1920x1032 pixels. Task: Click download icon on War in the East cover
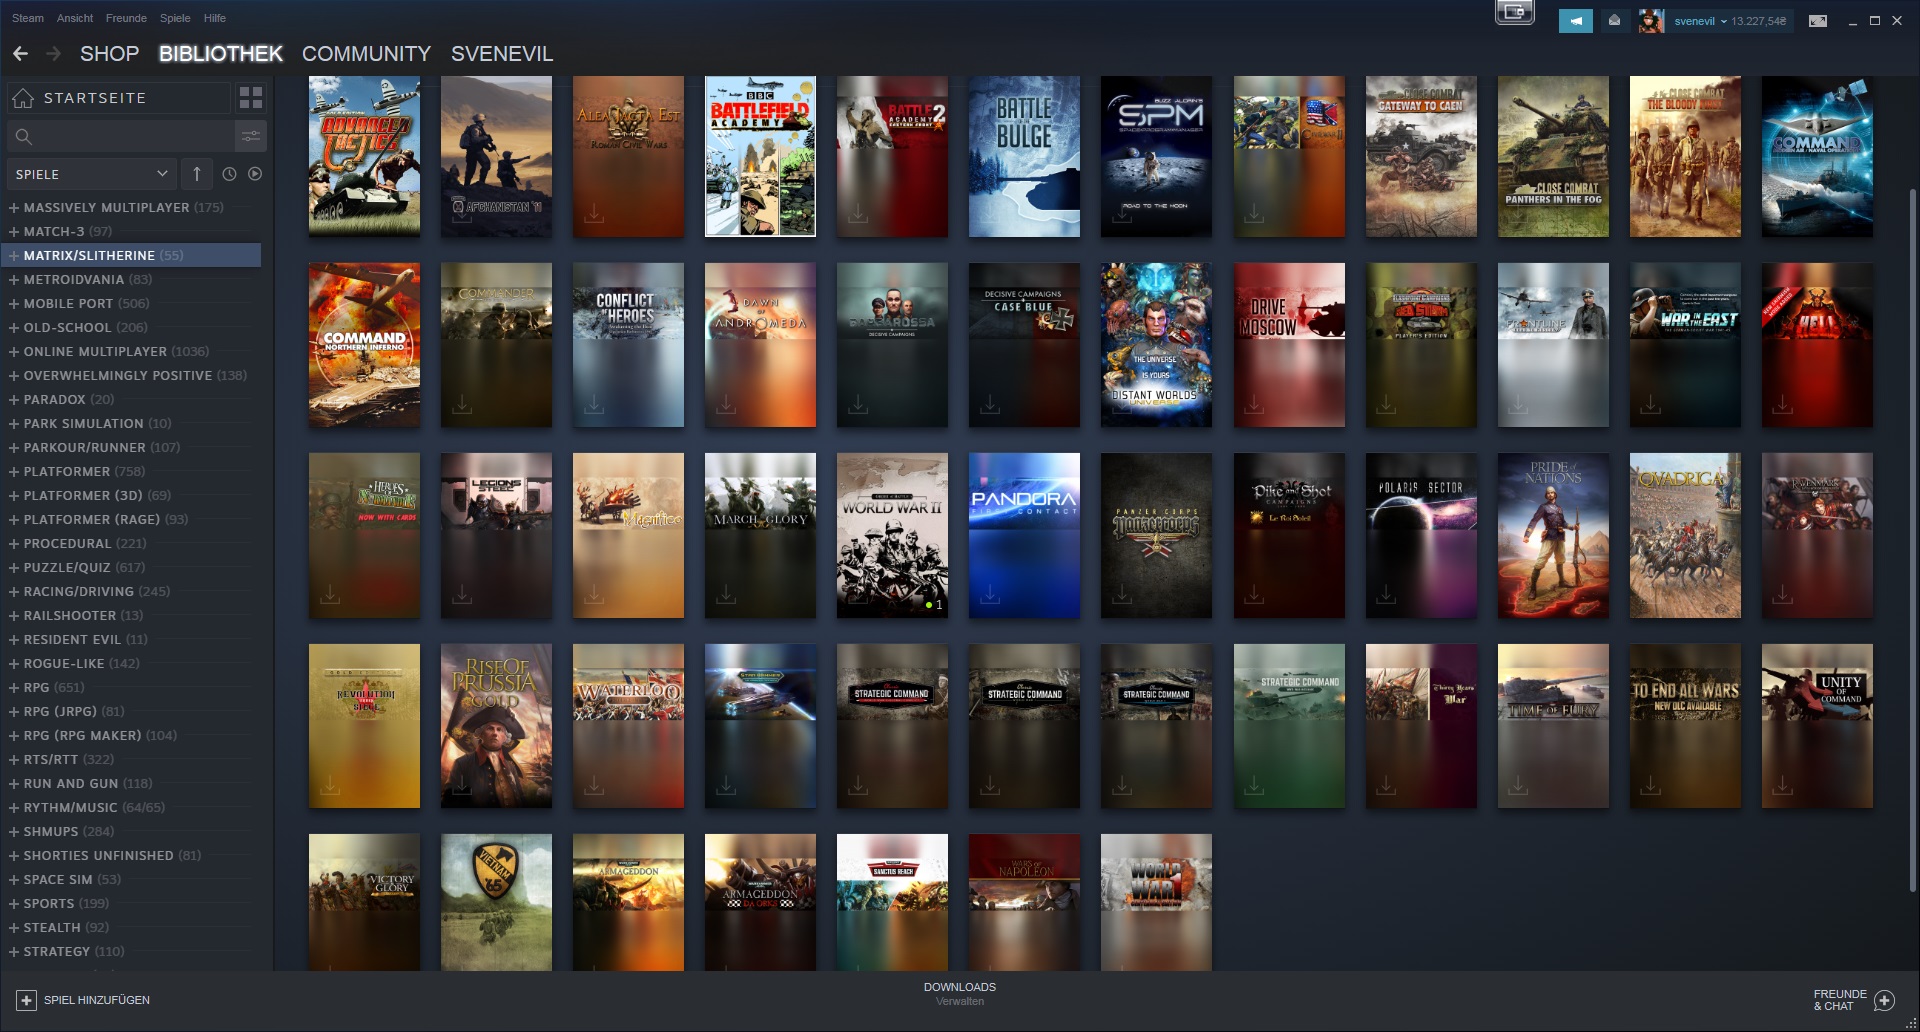(x=1650, y=404)
